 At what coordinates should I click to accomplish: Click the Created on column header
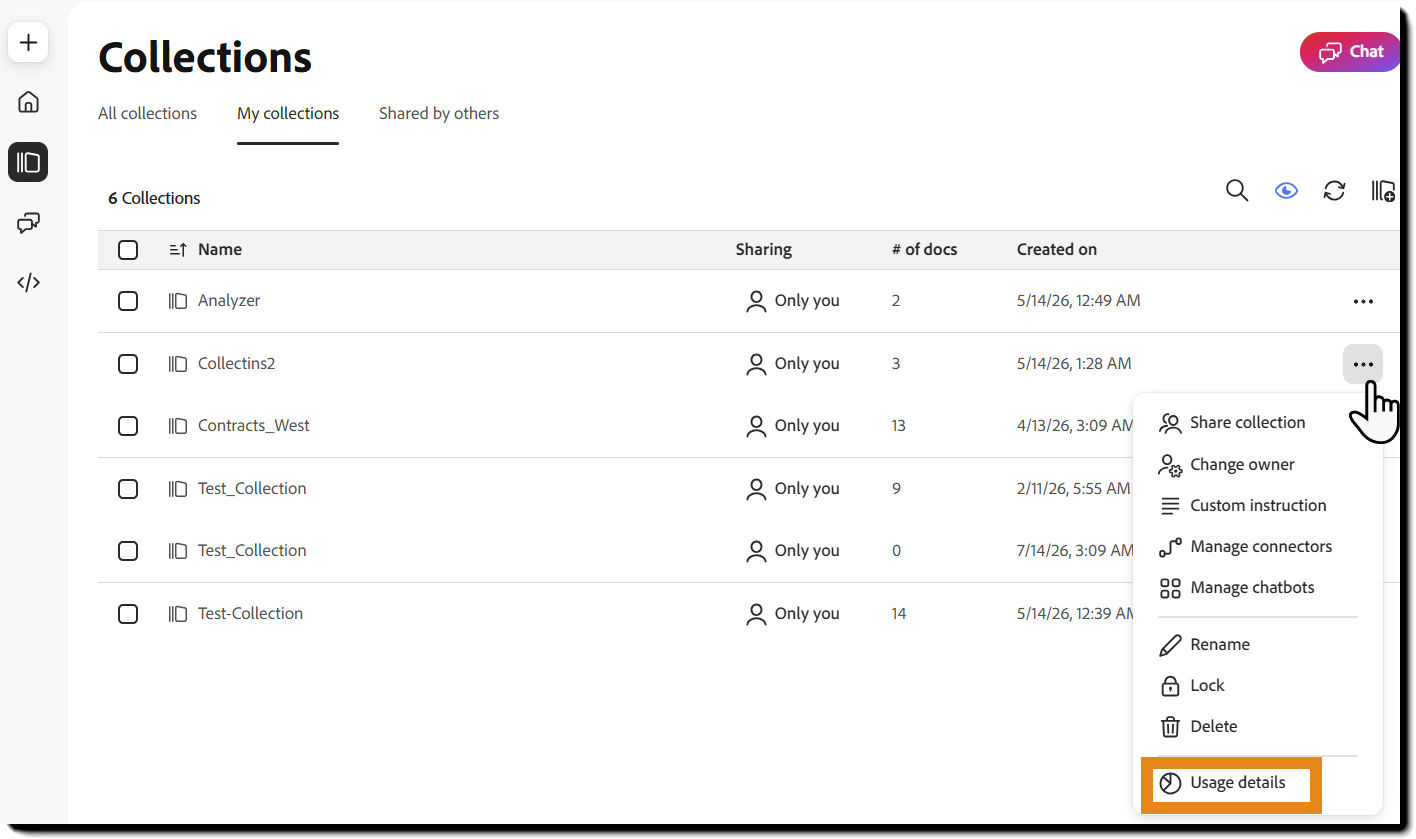pyautogui.click(x=1057, y=249)
